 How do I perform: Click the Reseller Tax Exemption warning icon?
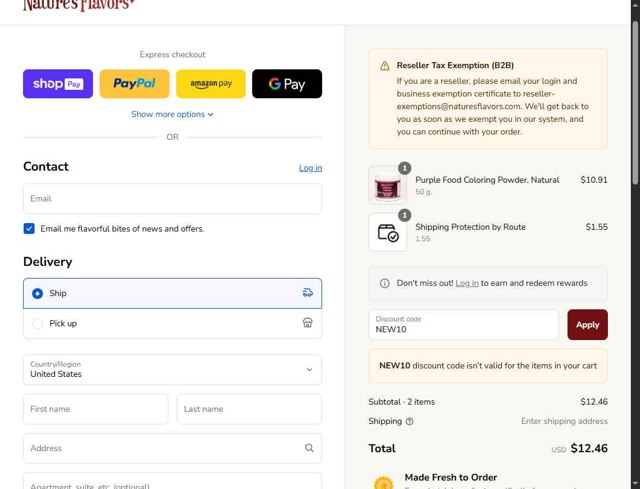[384, 66]
